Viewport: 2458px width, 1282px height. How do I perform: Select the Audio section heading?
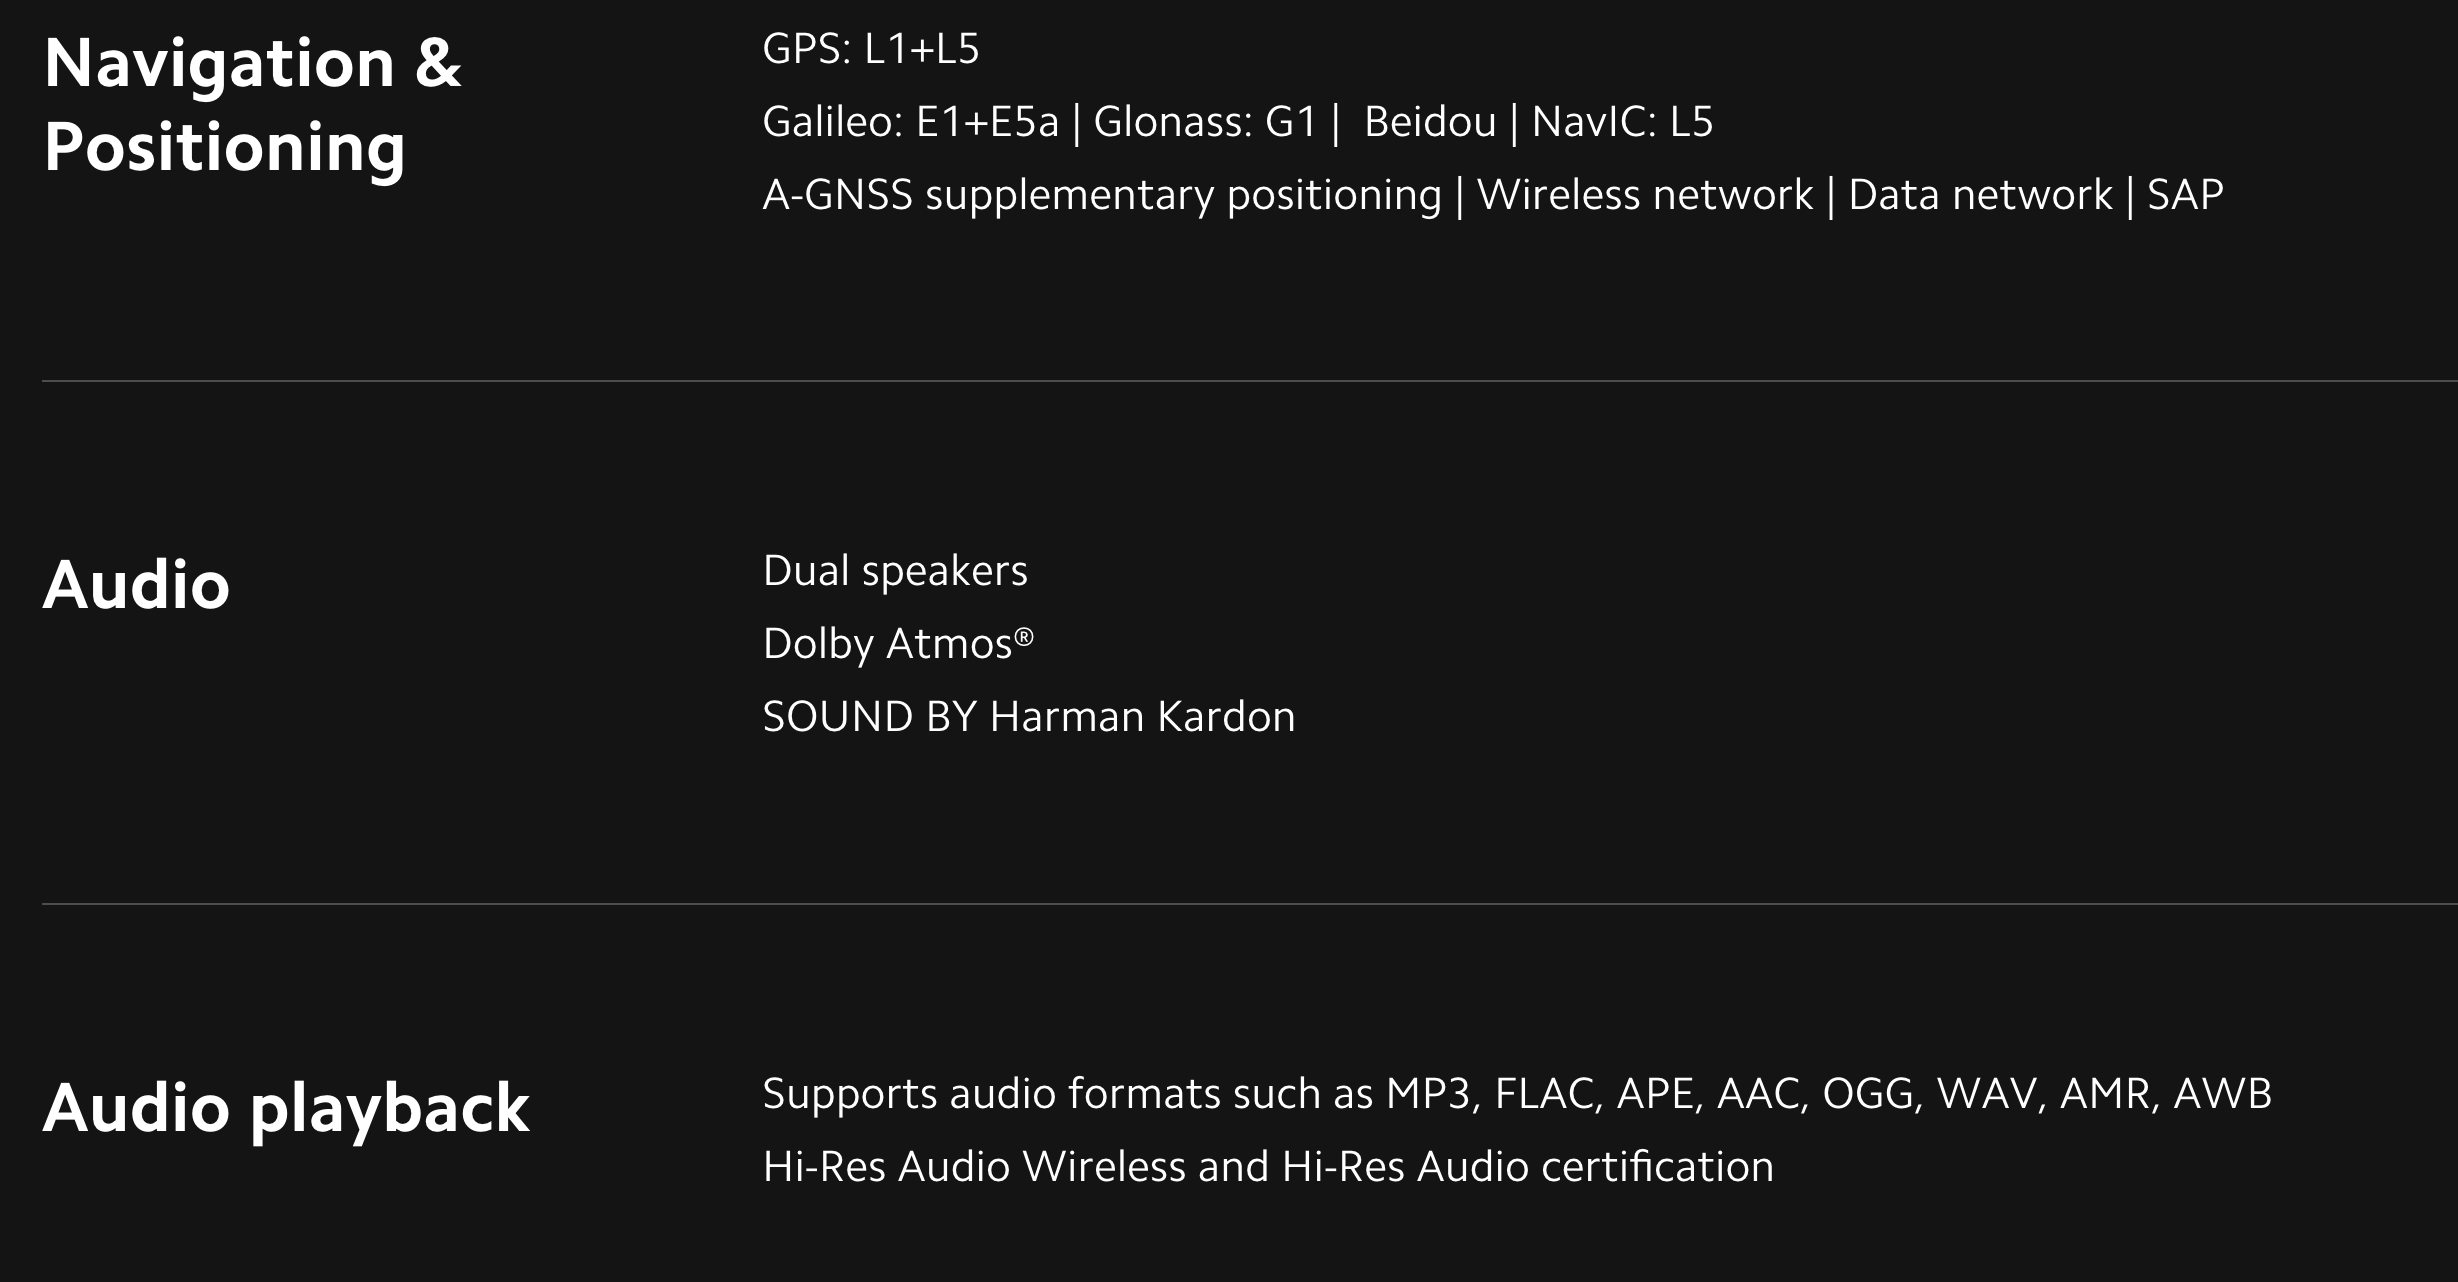click(136, 585)
